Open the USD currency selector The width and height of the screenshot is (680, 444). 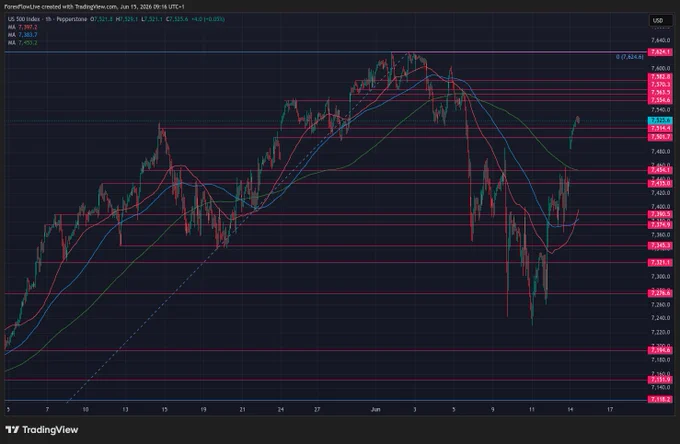click(x=660, y=20)
